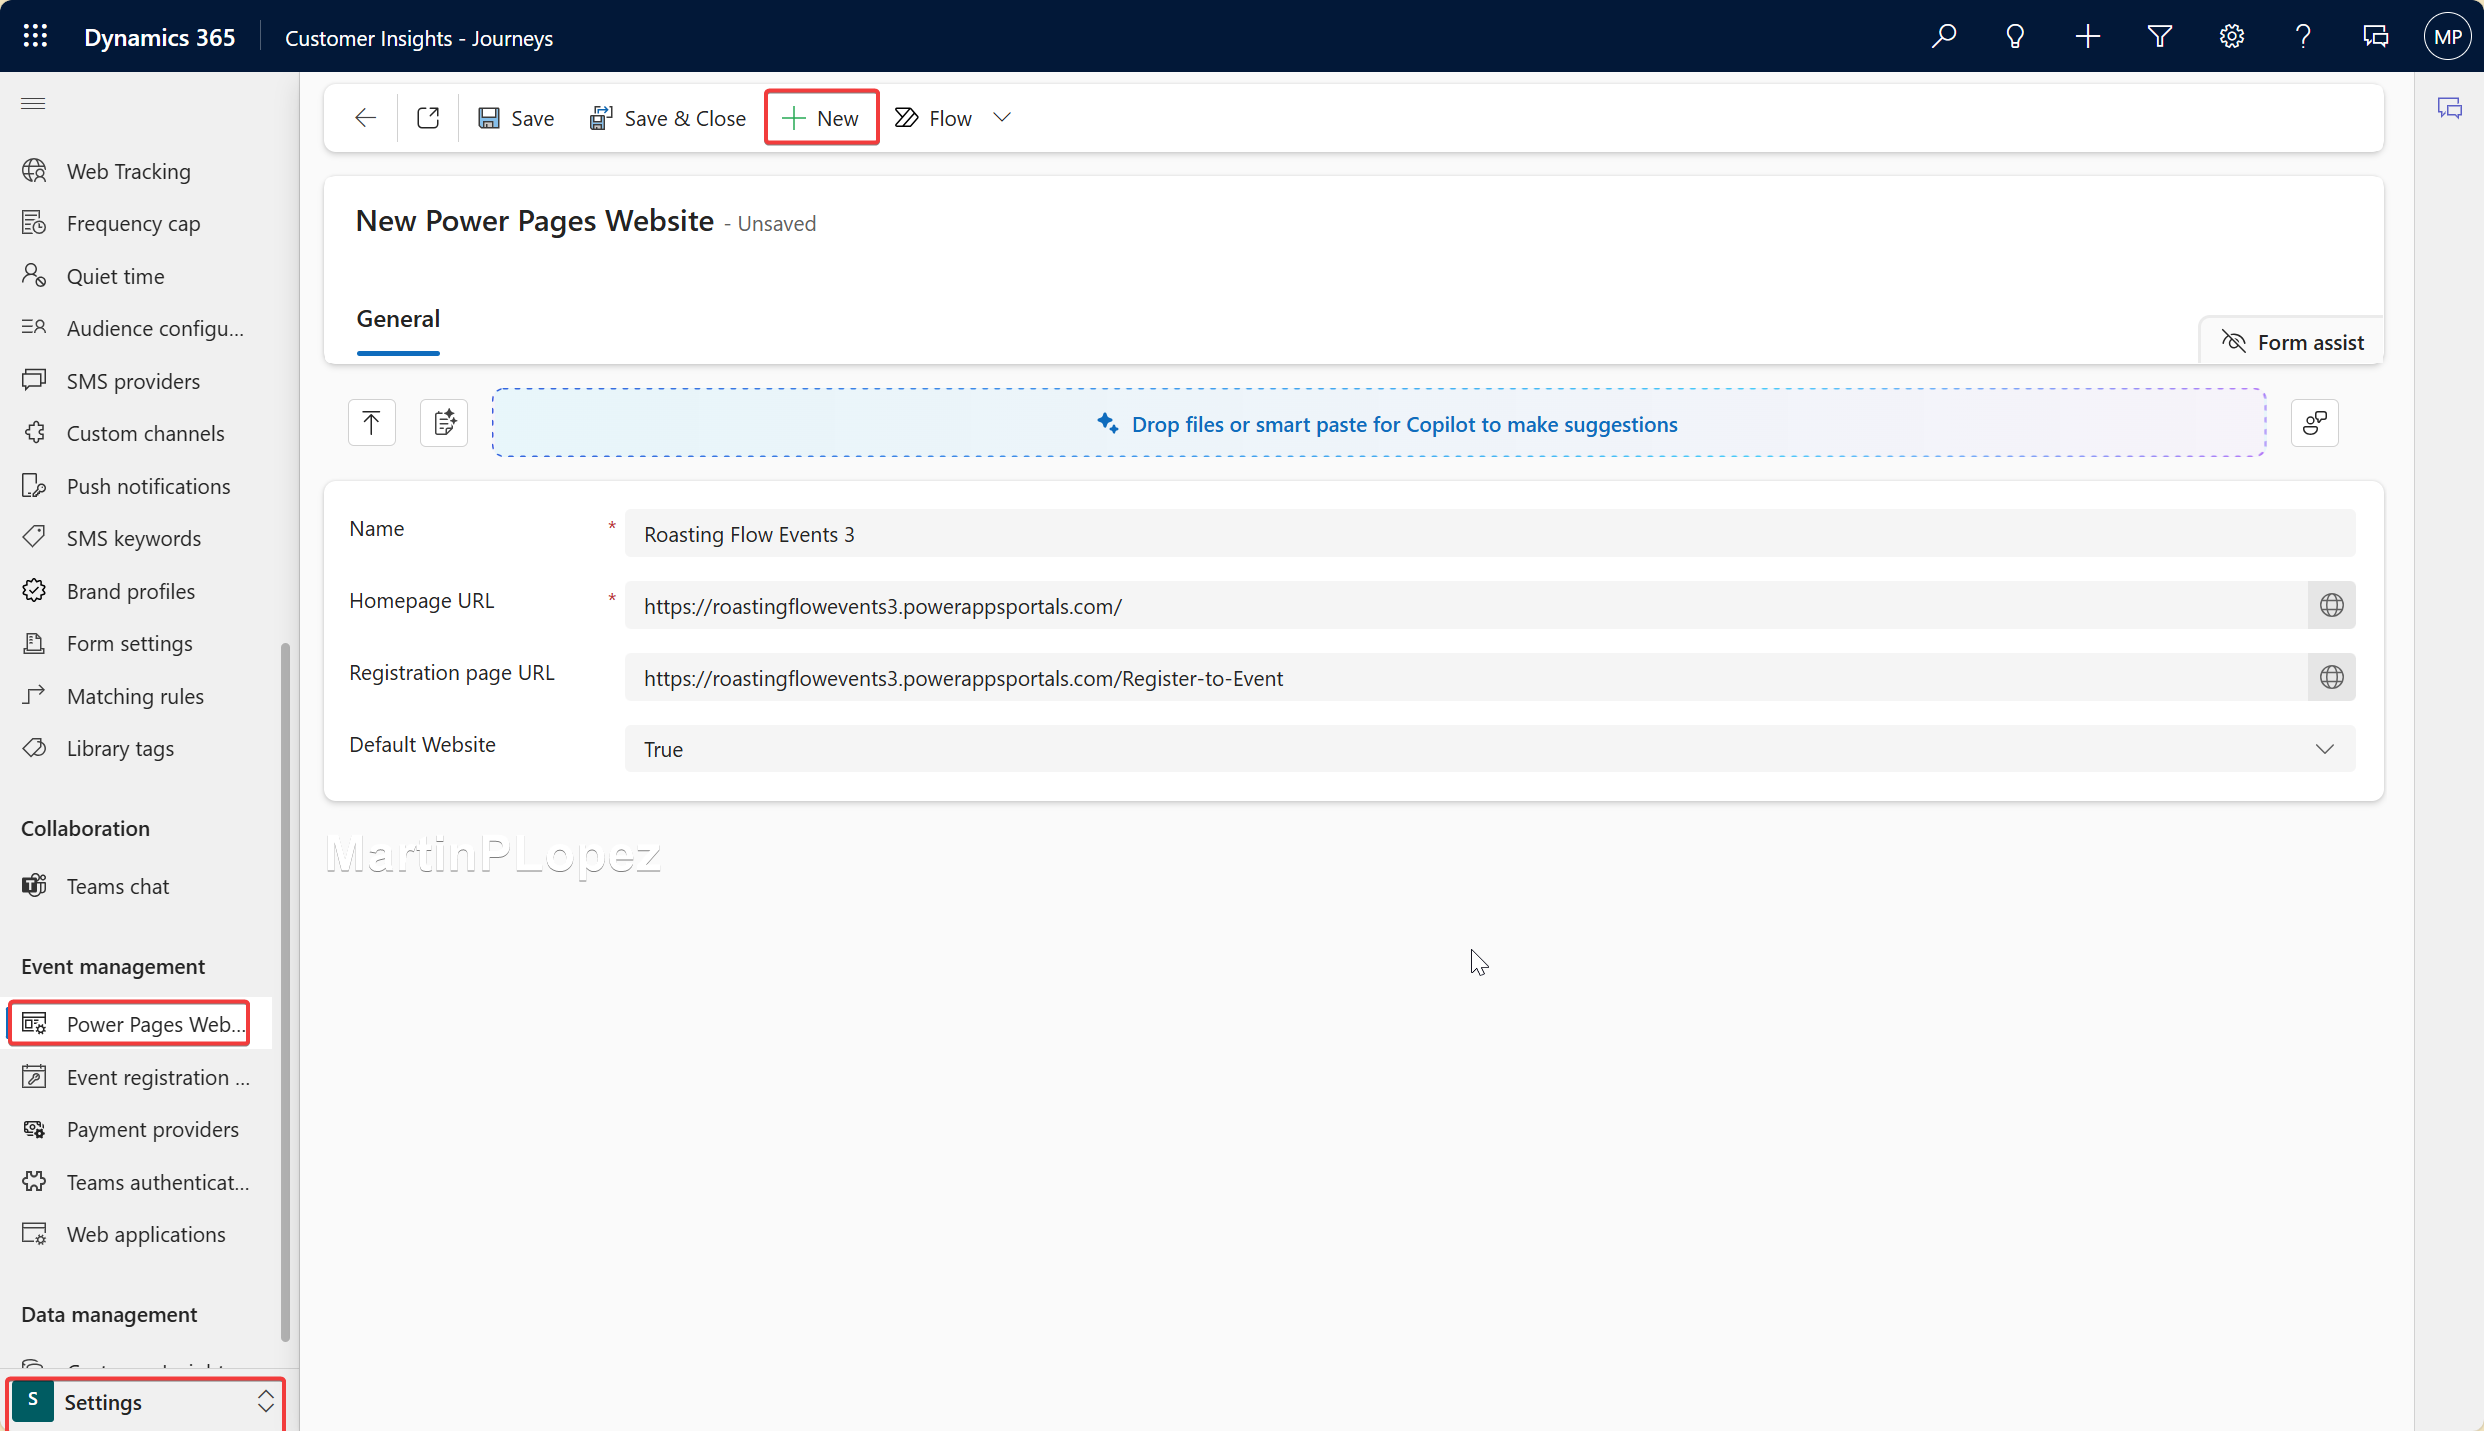
Task: Click the search magnifier icon
Action: (1943, 37)
